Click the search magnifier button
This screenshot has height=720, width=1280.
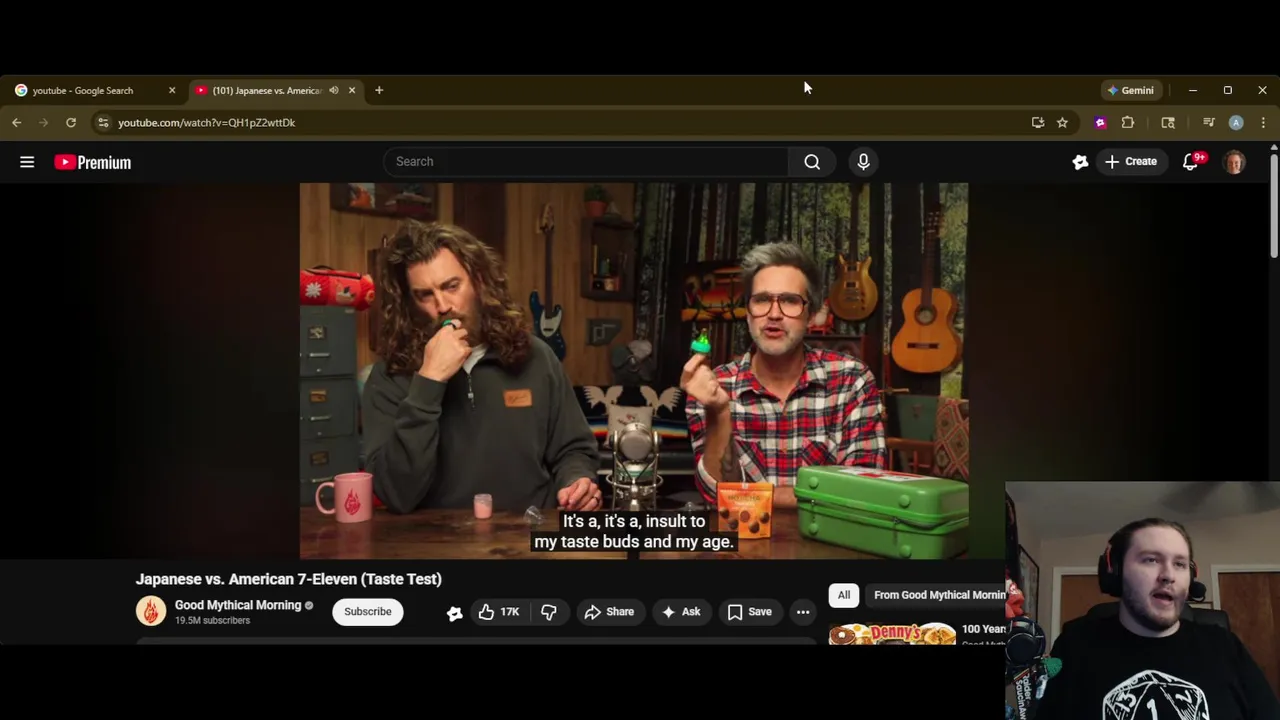click(x=812, y=162)
